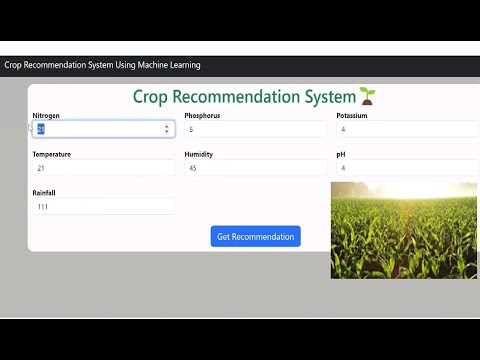Image resolution: width=480 pixels, height=360 pixels.
Task: Click into the Temperature field
Action: click(104, 168)
